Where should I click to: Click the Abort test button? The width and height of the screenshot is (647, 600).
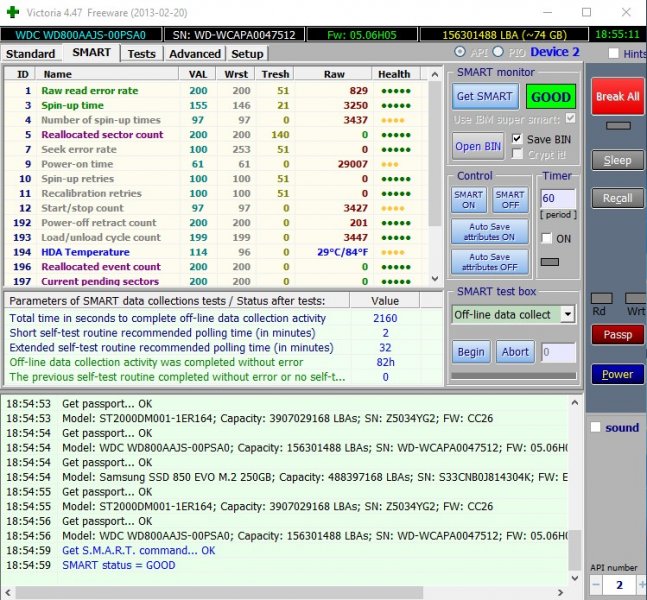515,352
